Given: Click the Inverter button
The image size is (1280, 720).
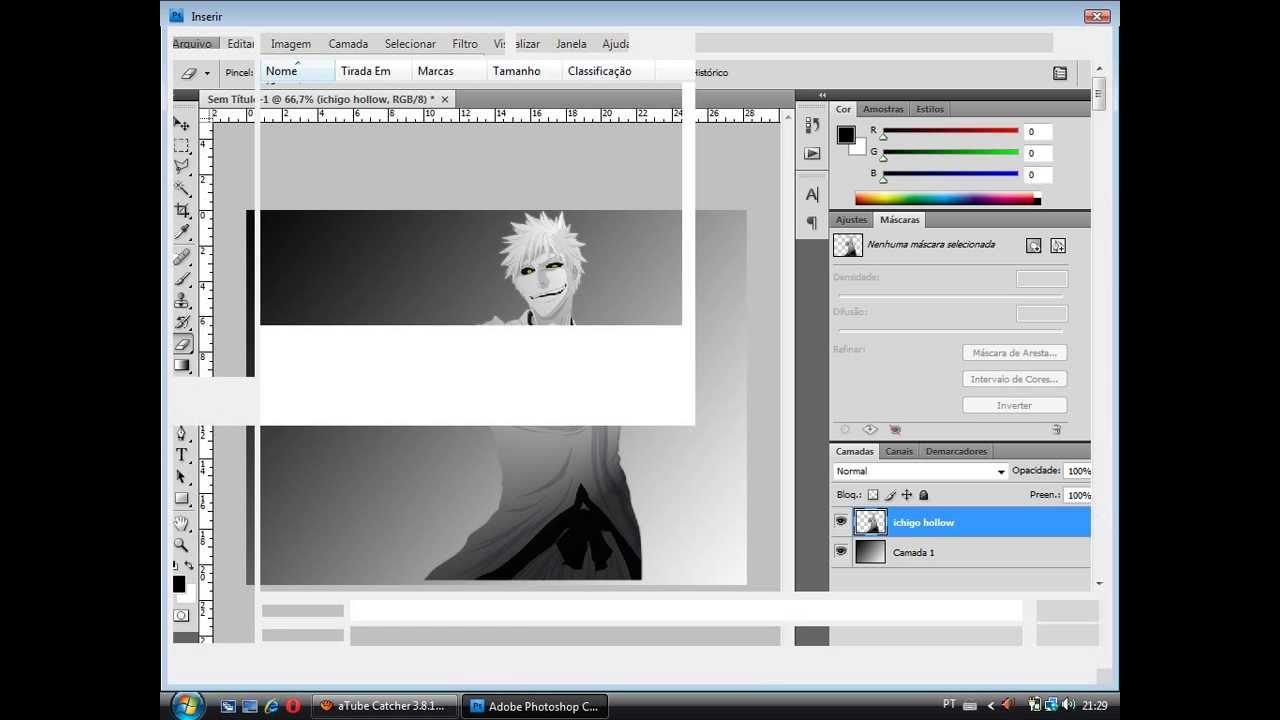Looking at the screenshot, I should point(1015,405).
